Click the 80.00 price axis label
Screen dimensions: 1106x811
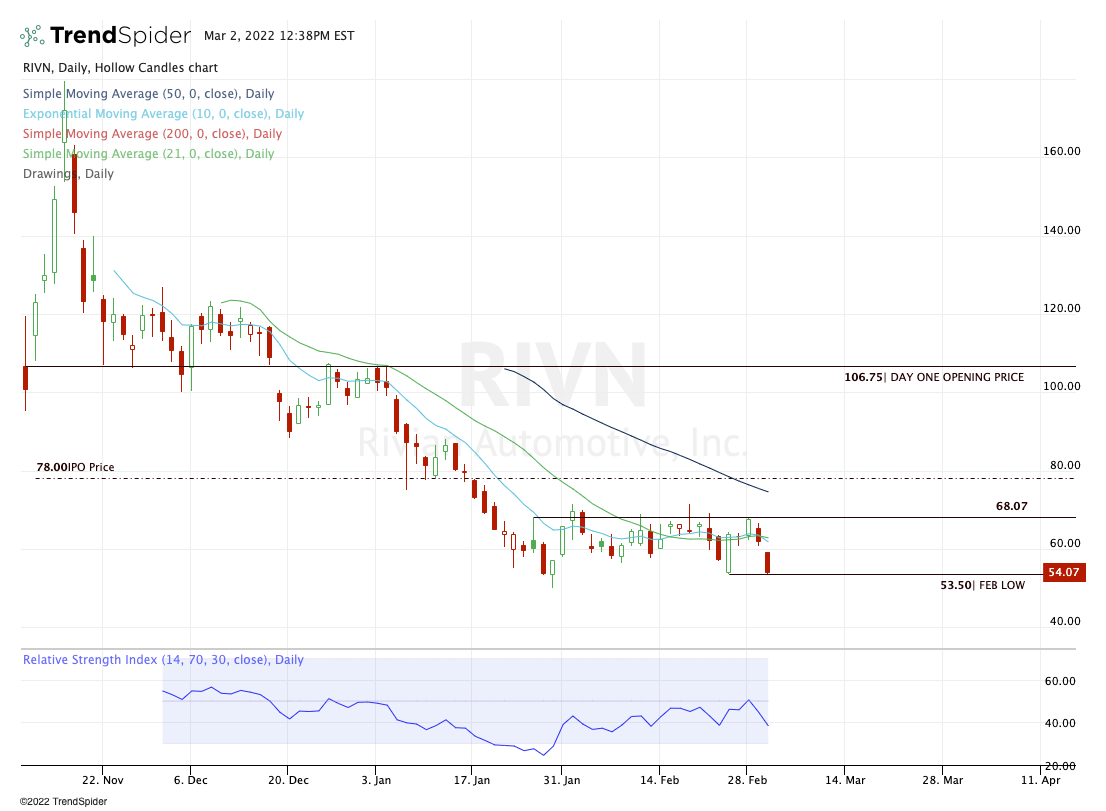(1065, 465)
